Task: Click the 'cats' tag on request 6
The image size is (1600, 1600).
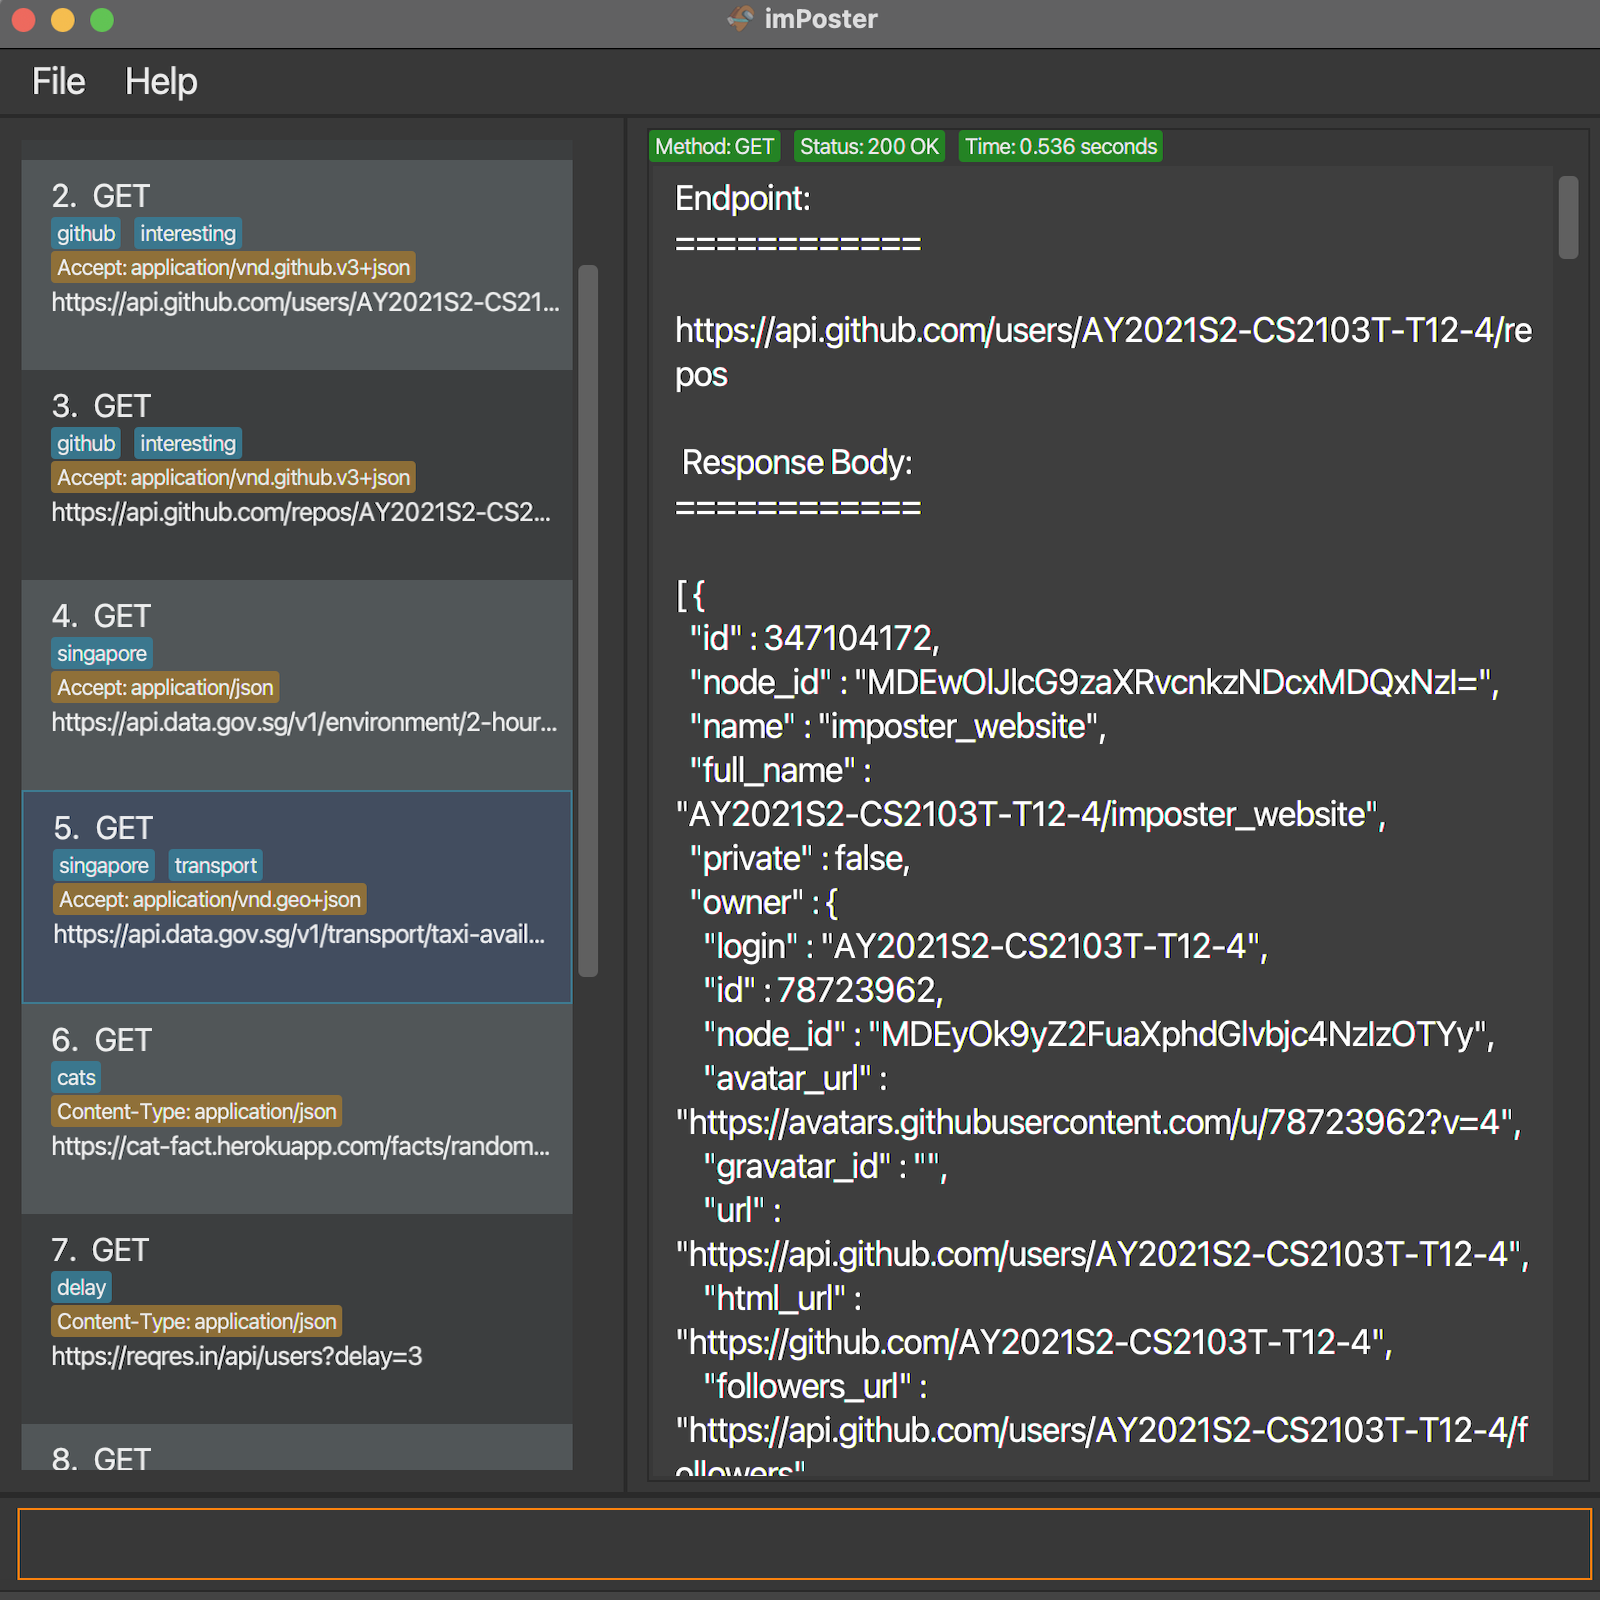Action: pyautogui.click(x=76, y=1077)
